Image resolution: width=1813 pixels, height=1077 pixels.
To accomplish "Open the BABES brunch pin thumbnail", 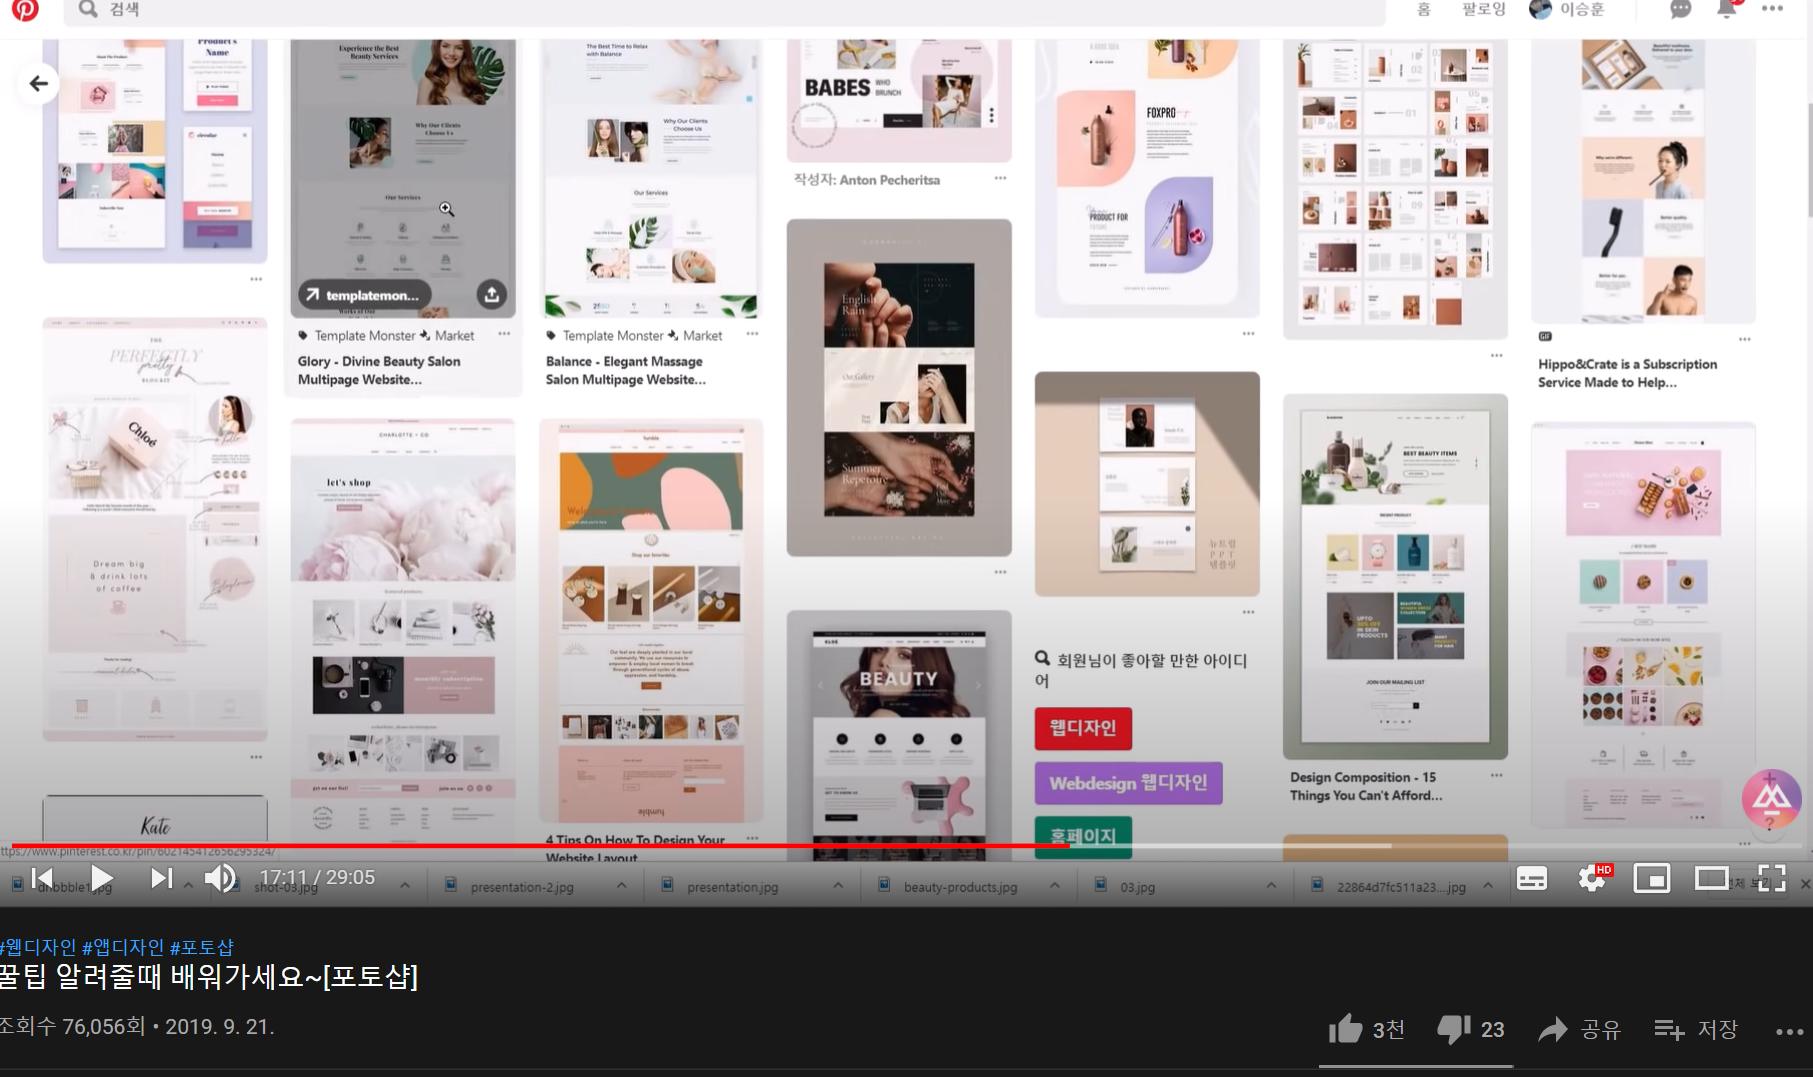I will [x=899, y=100].
